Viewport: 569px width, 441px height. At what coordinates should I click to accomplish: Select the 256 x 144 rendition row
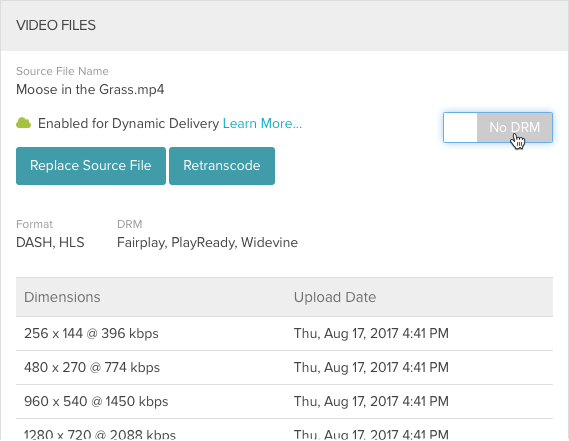pyautogui.click(x=284, y=334)
